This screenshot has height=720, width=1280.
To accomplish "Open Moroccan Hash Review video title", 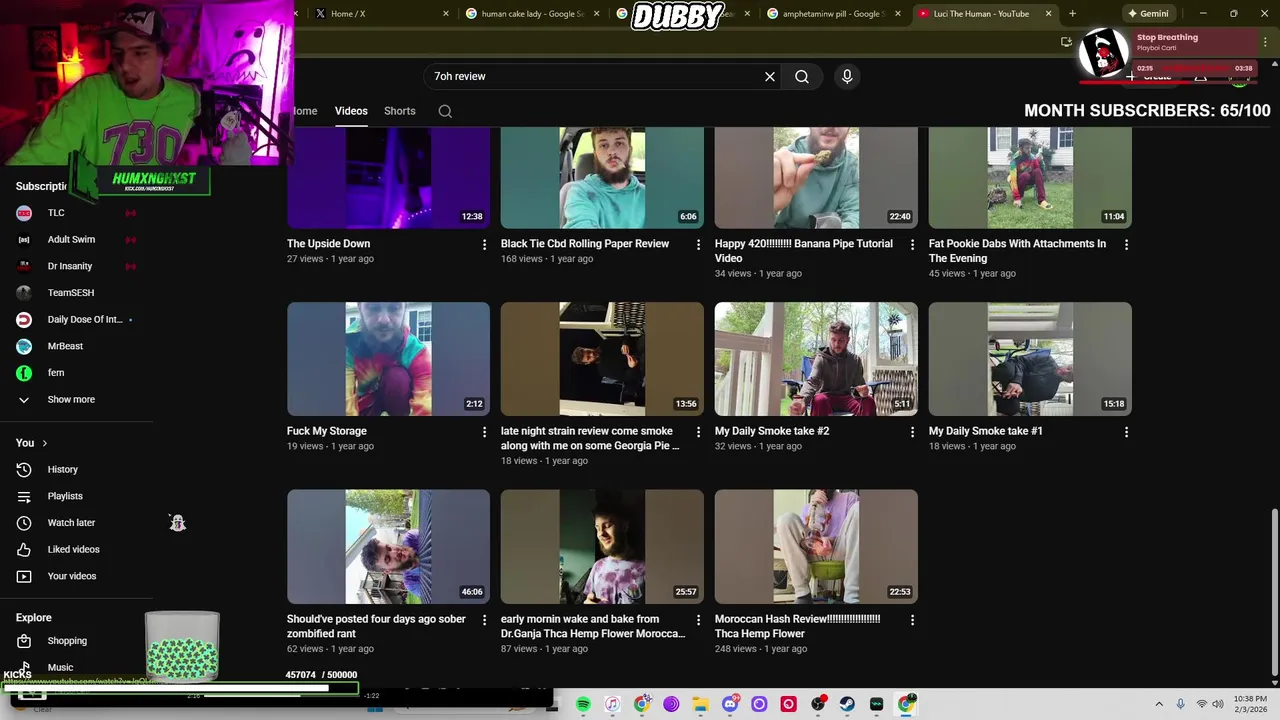I will coord(798,626).
